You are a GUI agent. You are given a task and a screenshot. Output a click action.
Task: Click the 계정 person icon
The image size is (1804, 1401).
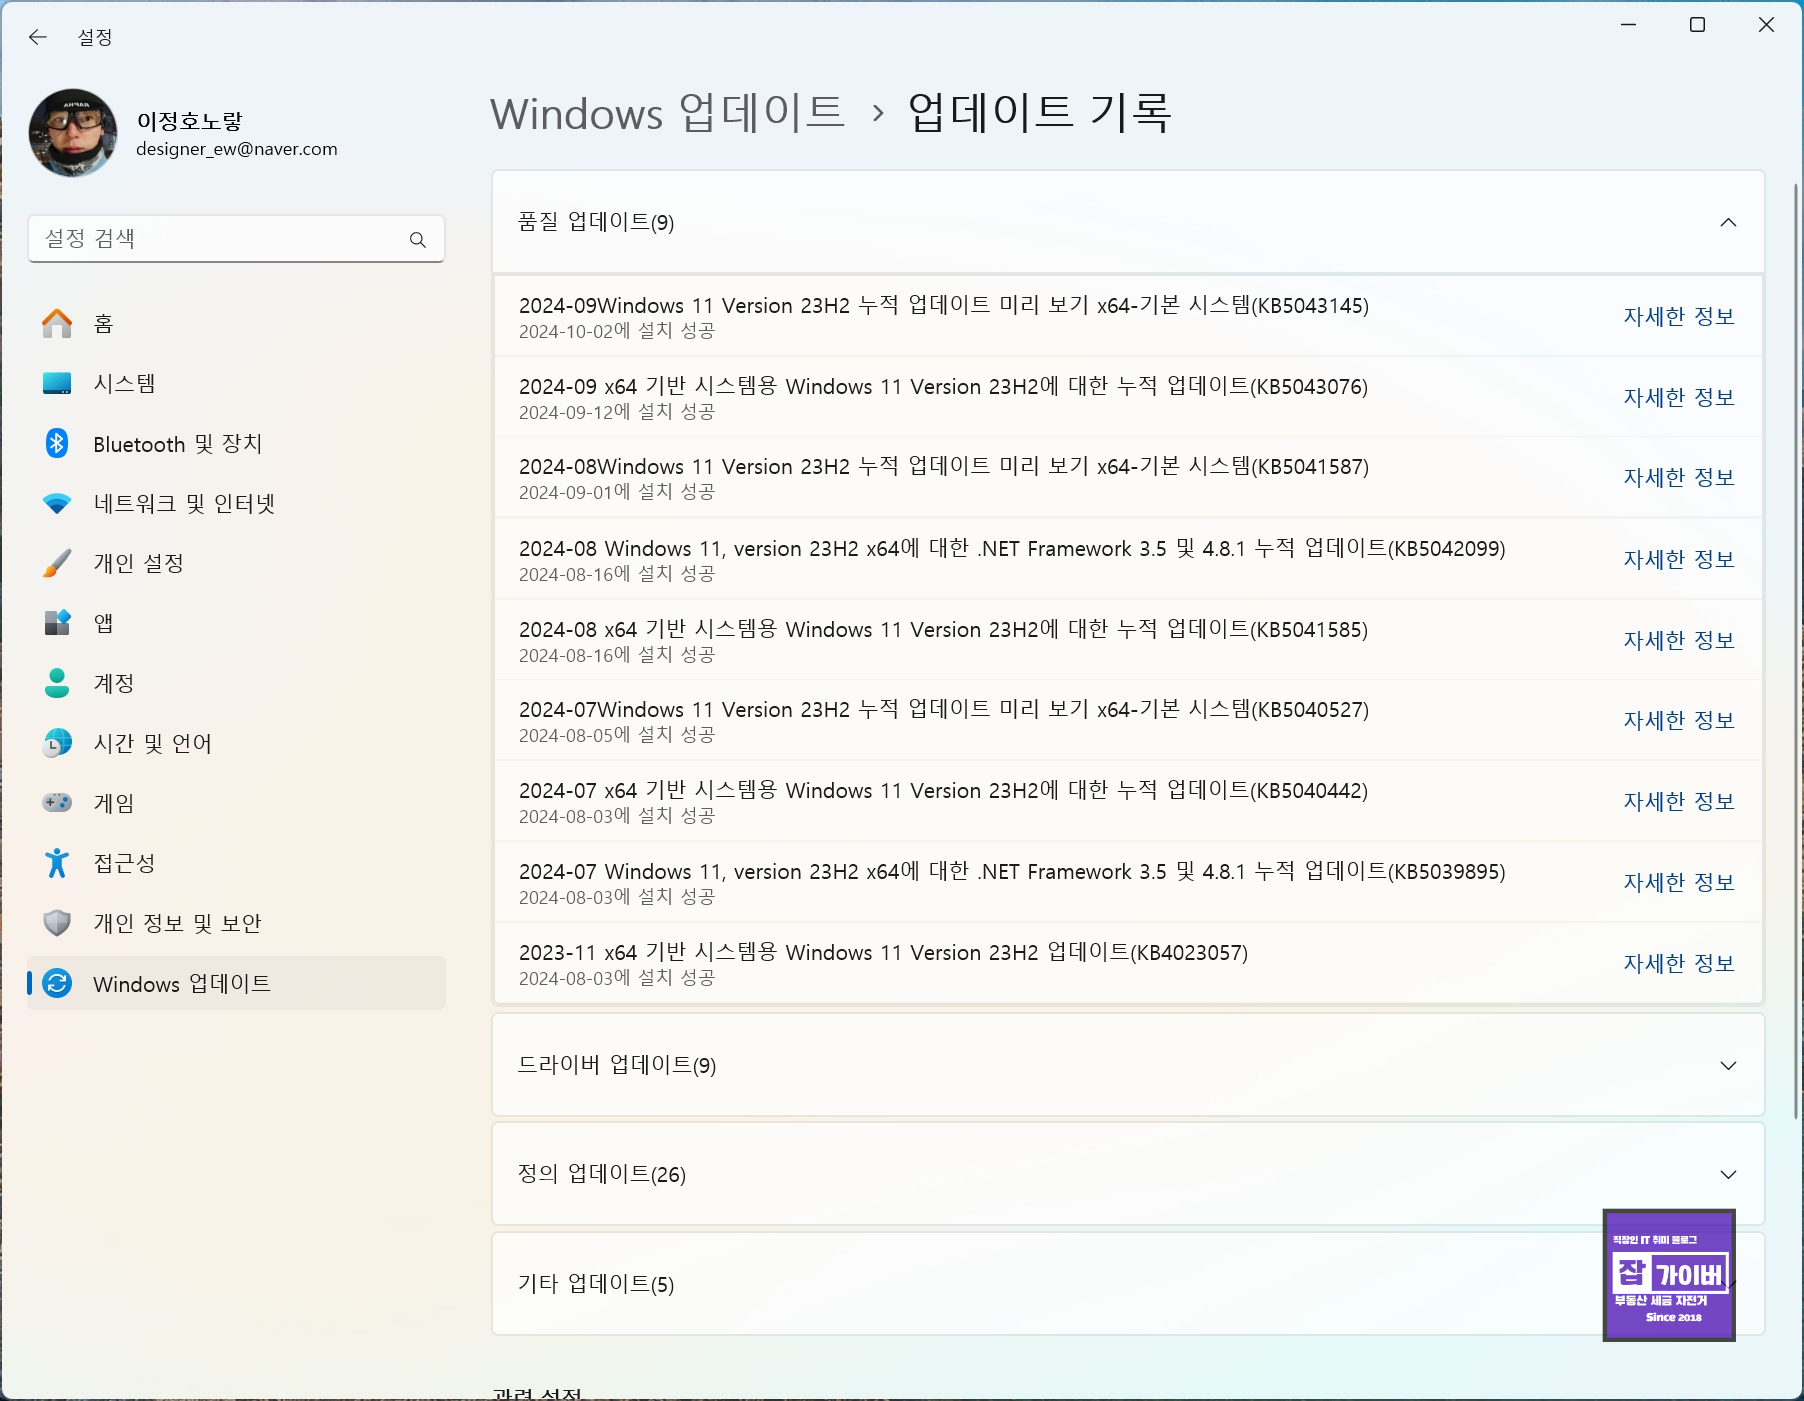click(x=57, y=683)
